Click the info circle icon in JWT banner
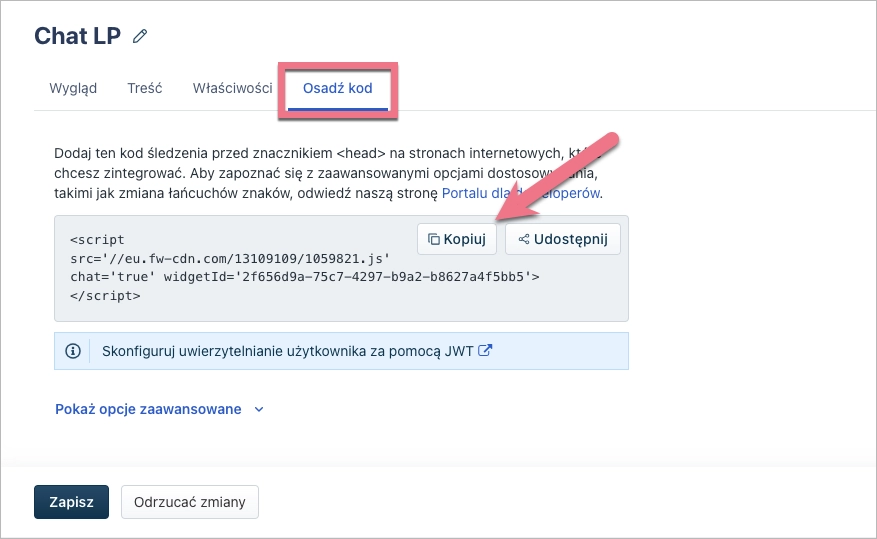Image resolution: width=877 pixels, height=539 pixels. pyautogui.click(x=72, y=351)
